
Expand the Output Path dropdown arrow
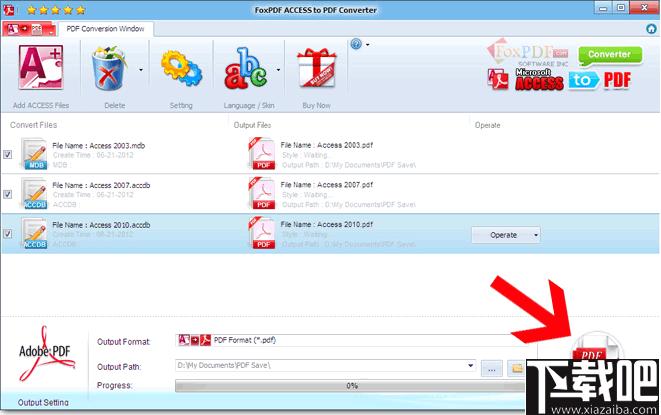470,365
